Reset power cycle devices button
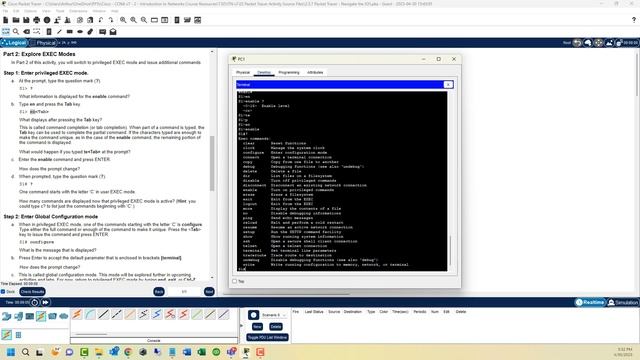 pyautogui.click(x=35, y=302)
